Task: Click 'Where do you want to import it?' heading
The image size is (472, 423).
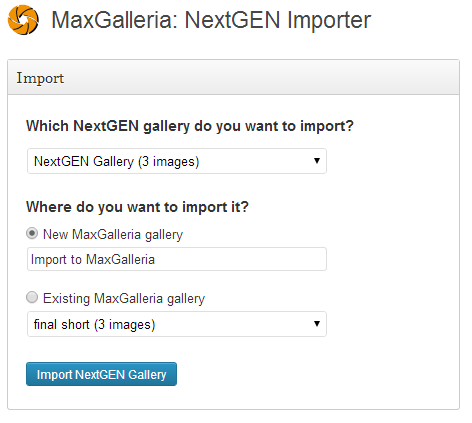Action: tap(137, 207)
